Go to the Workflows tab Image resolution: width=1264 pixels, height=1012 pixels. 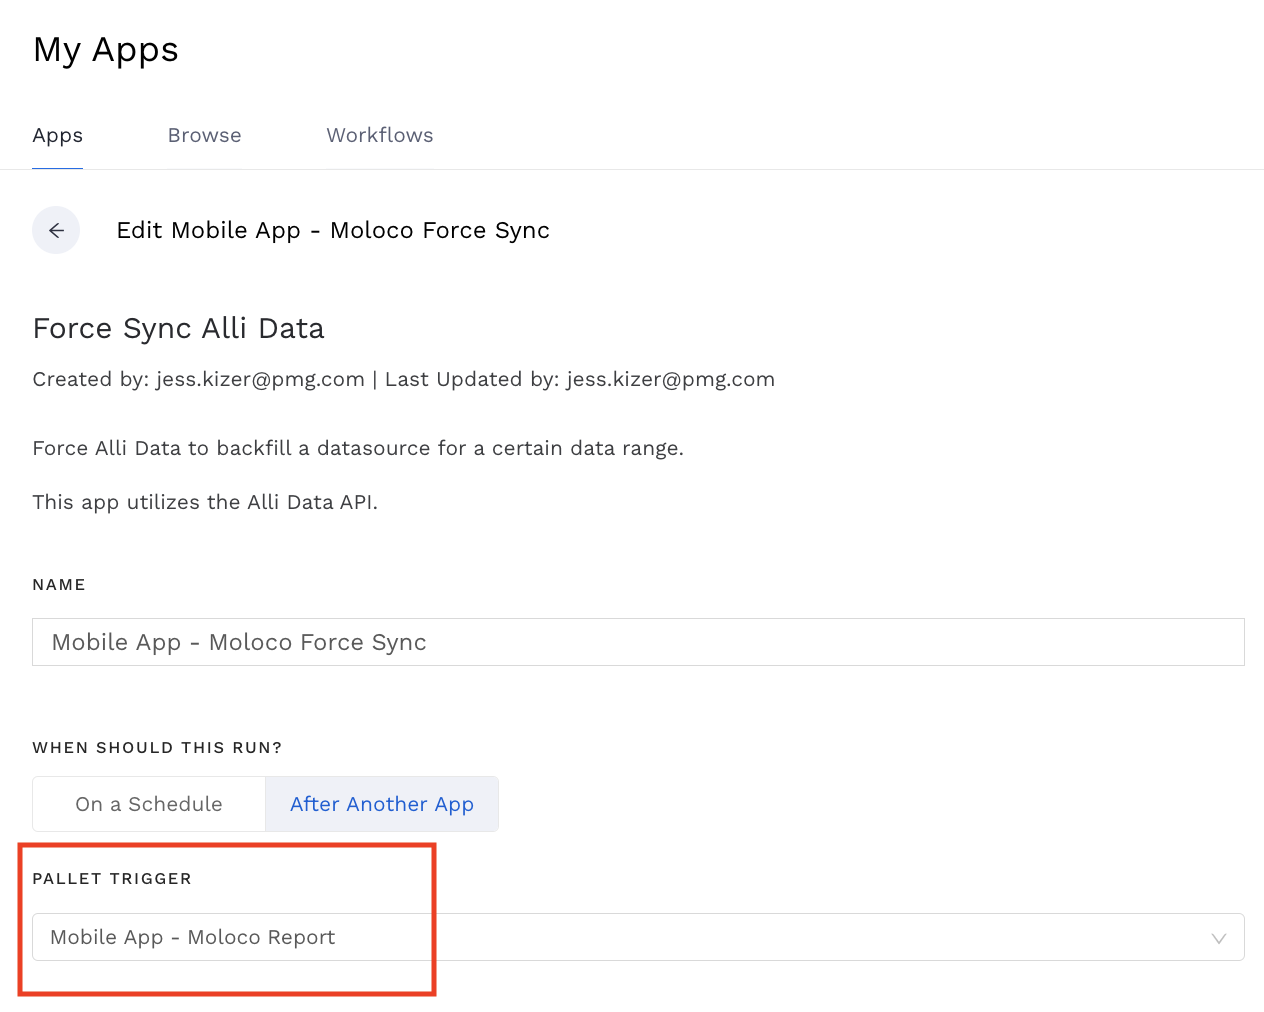379,135
